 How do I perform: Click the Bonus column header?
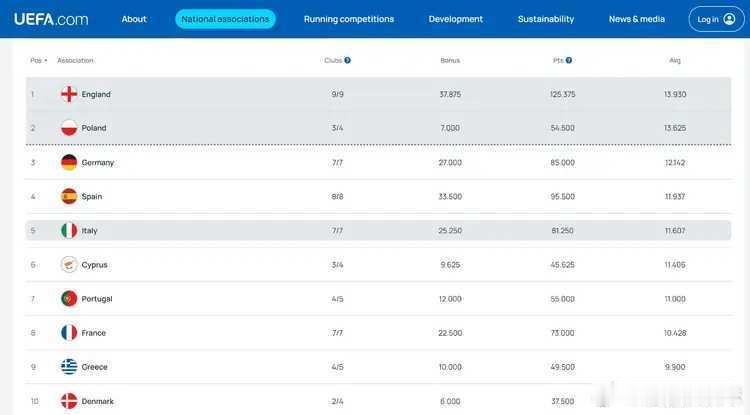tap(450, 60)
